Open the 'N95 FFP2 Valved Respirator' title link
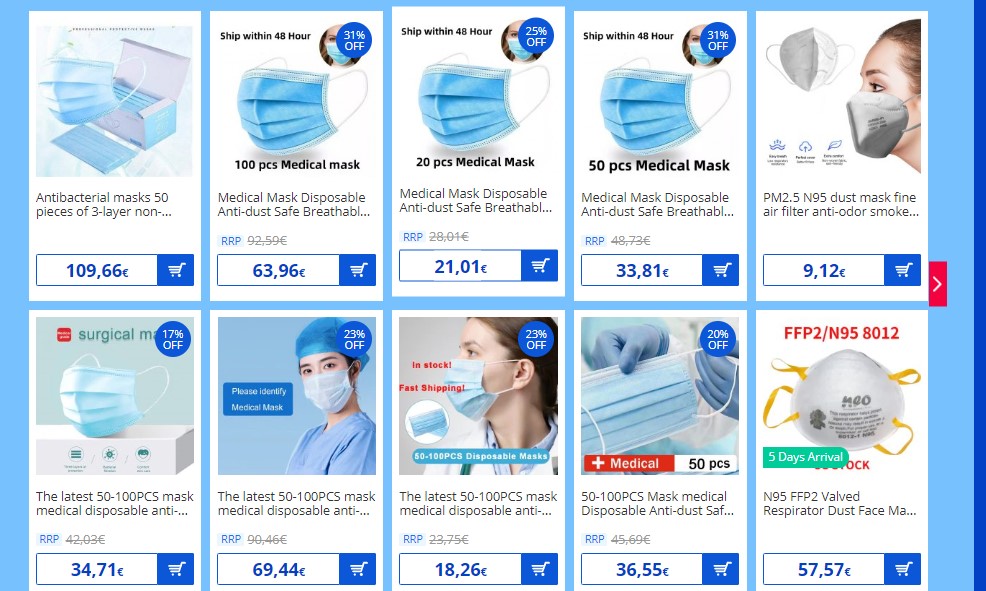 (839, 504)
